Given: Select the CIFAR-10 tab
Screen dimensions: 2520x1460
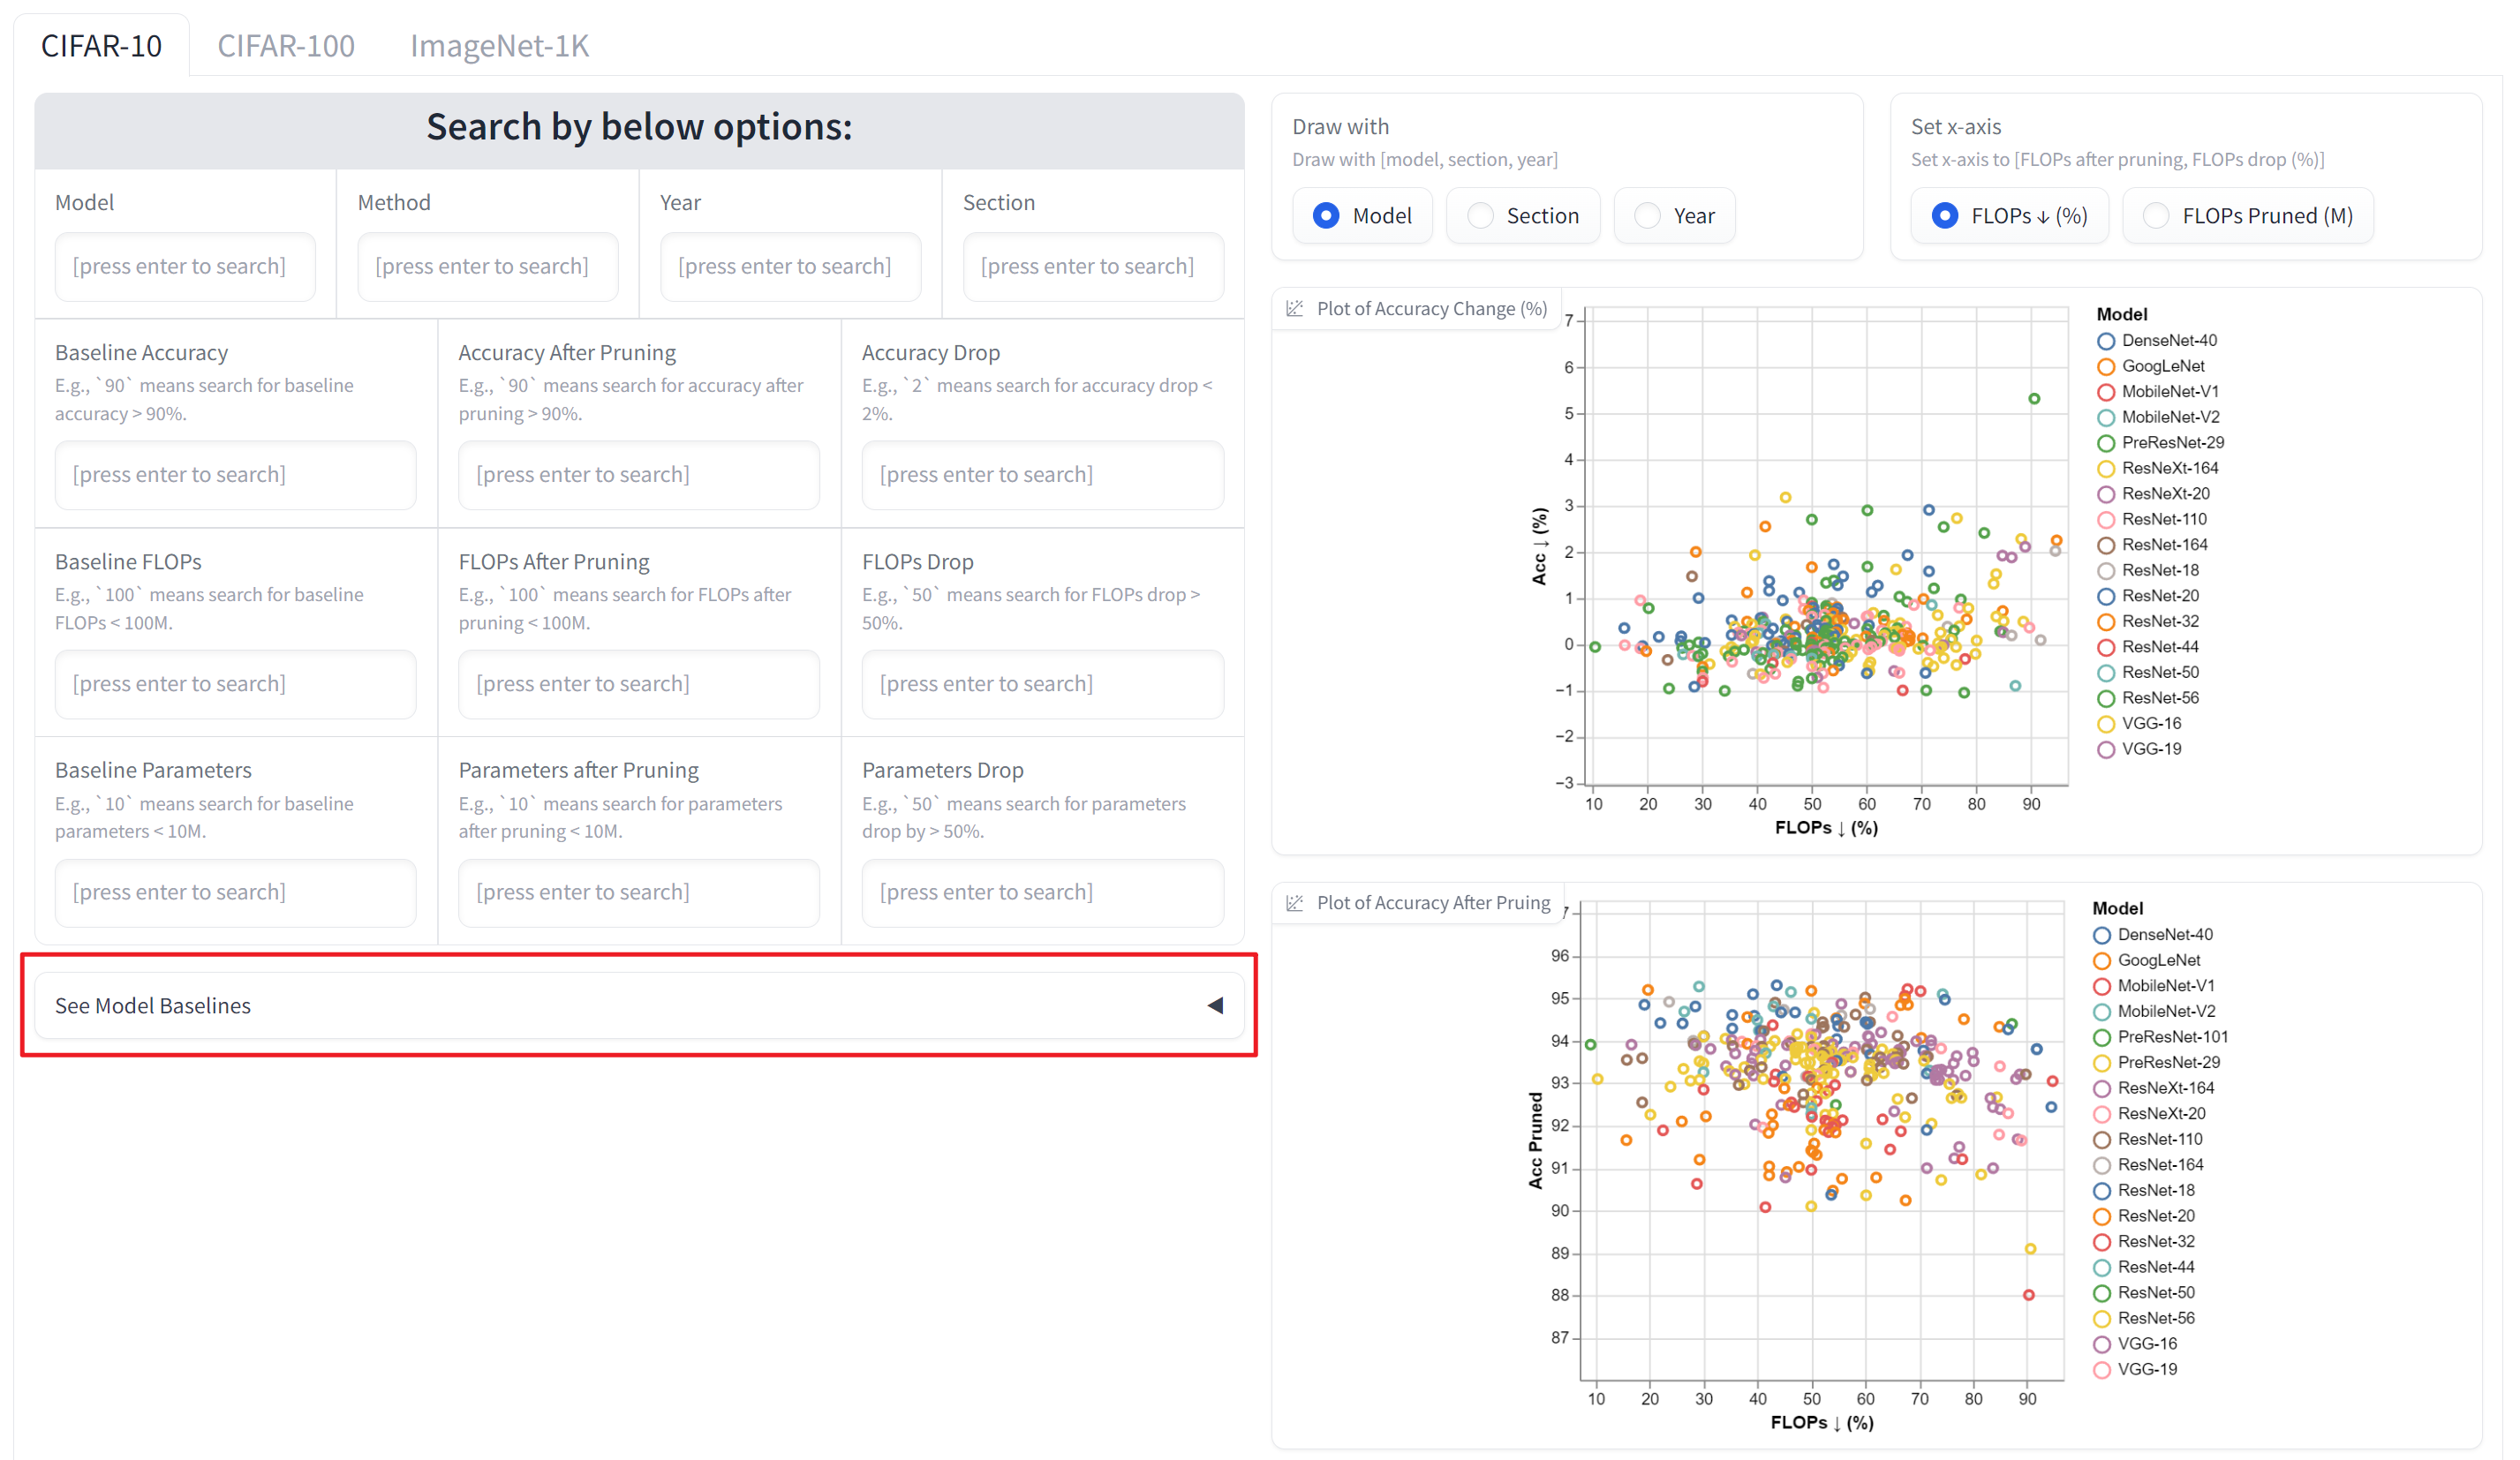Looking at the screenshot, I should coord(101,45).
